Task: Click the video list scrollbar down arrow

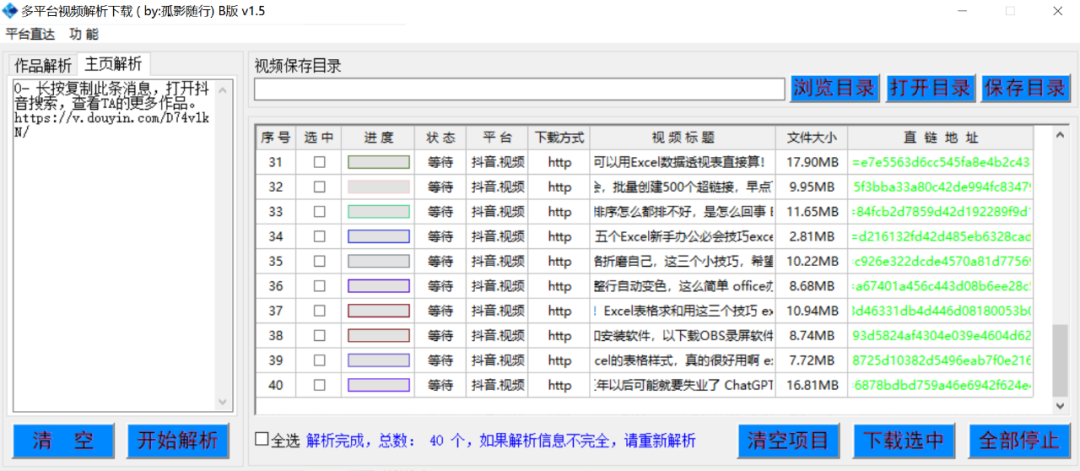Action: click(x=1059, y=405)
